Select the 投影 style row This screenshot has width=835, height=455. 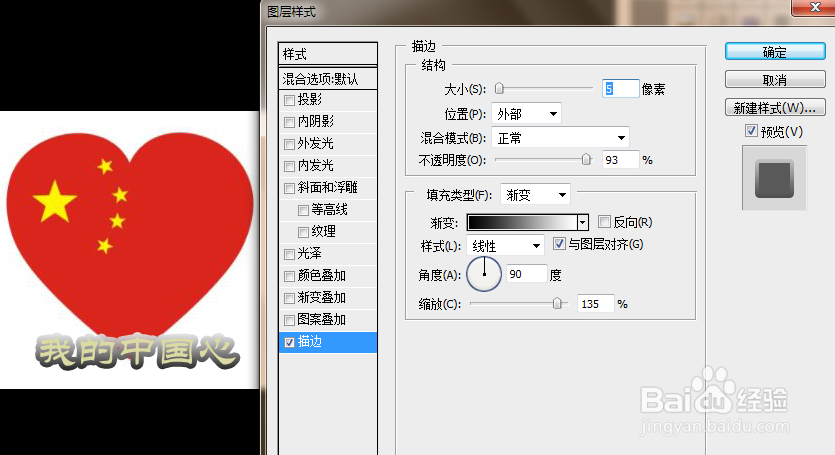tap(328, 100)
